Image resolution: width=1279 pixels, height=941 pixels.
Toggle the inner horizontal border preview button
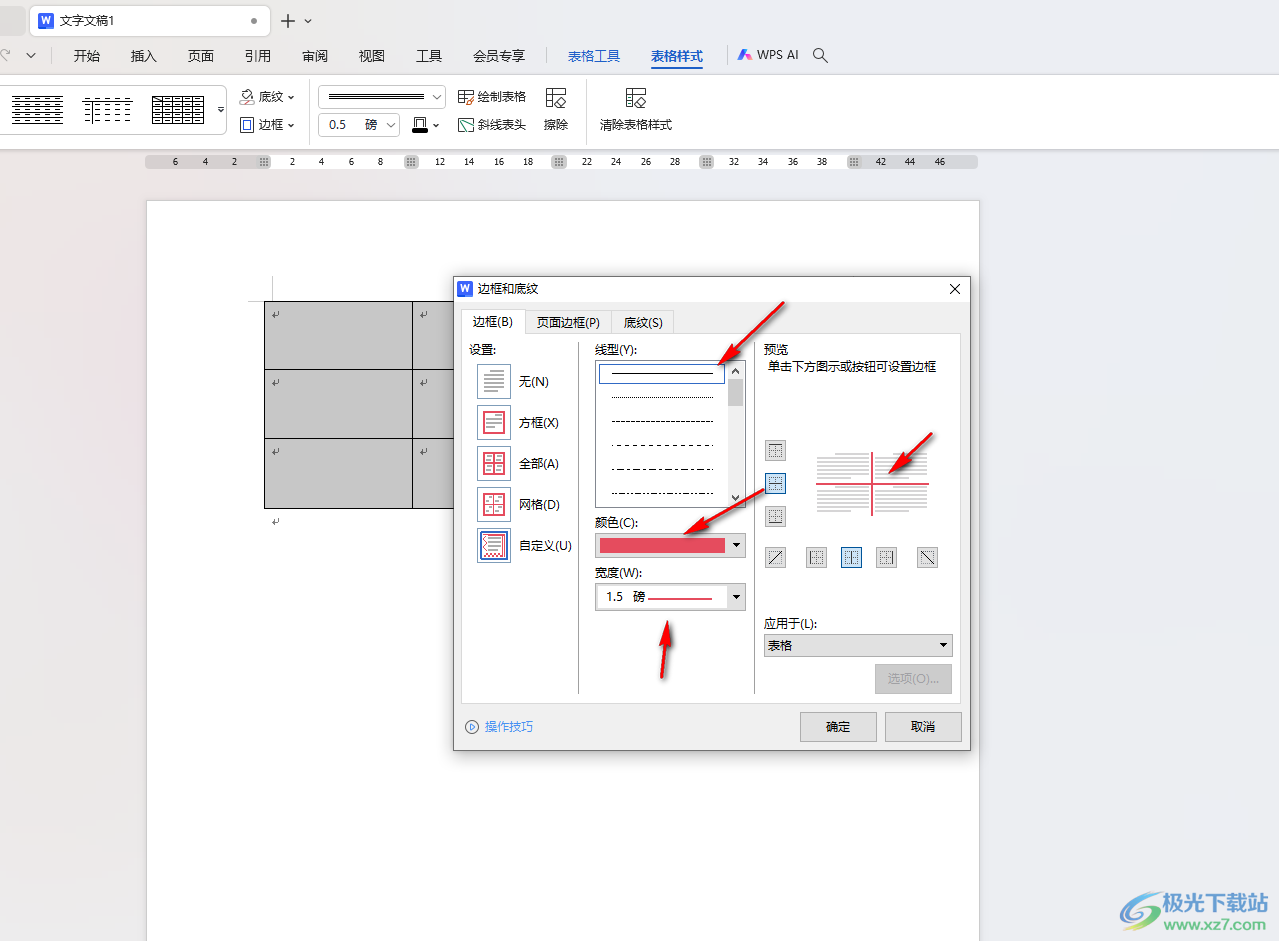point(775,484)
